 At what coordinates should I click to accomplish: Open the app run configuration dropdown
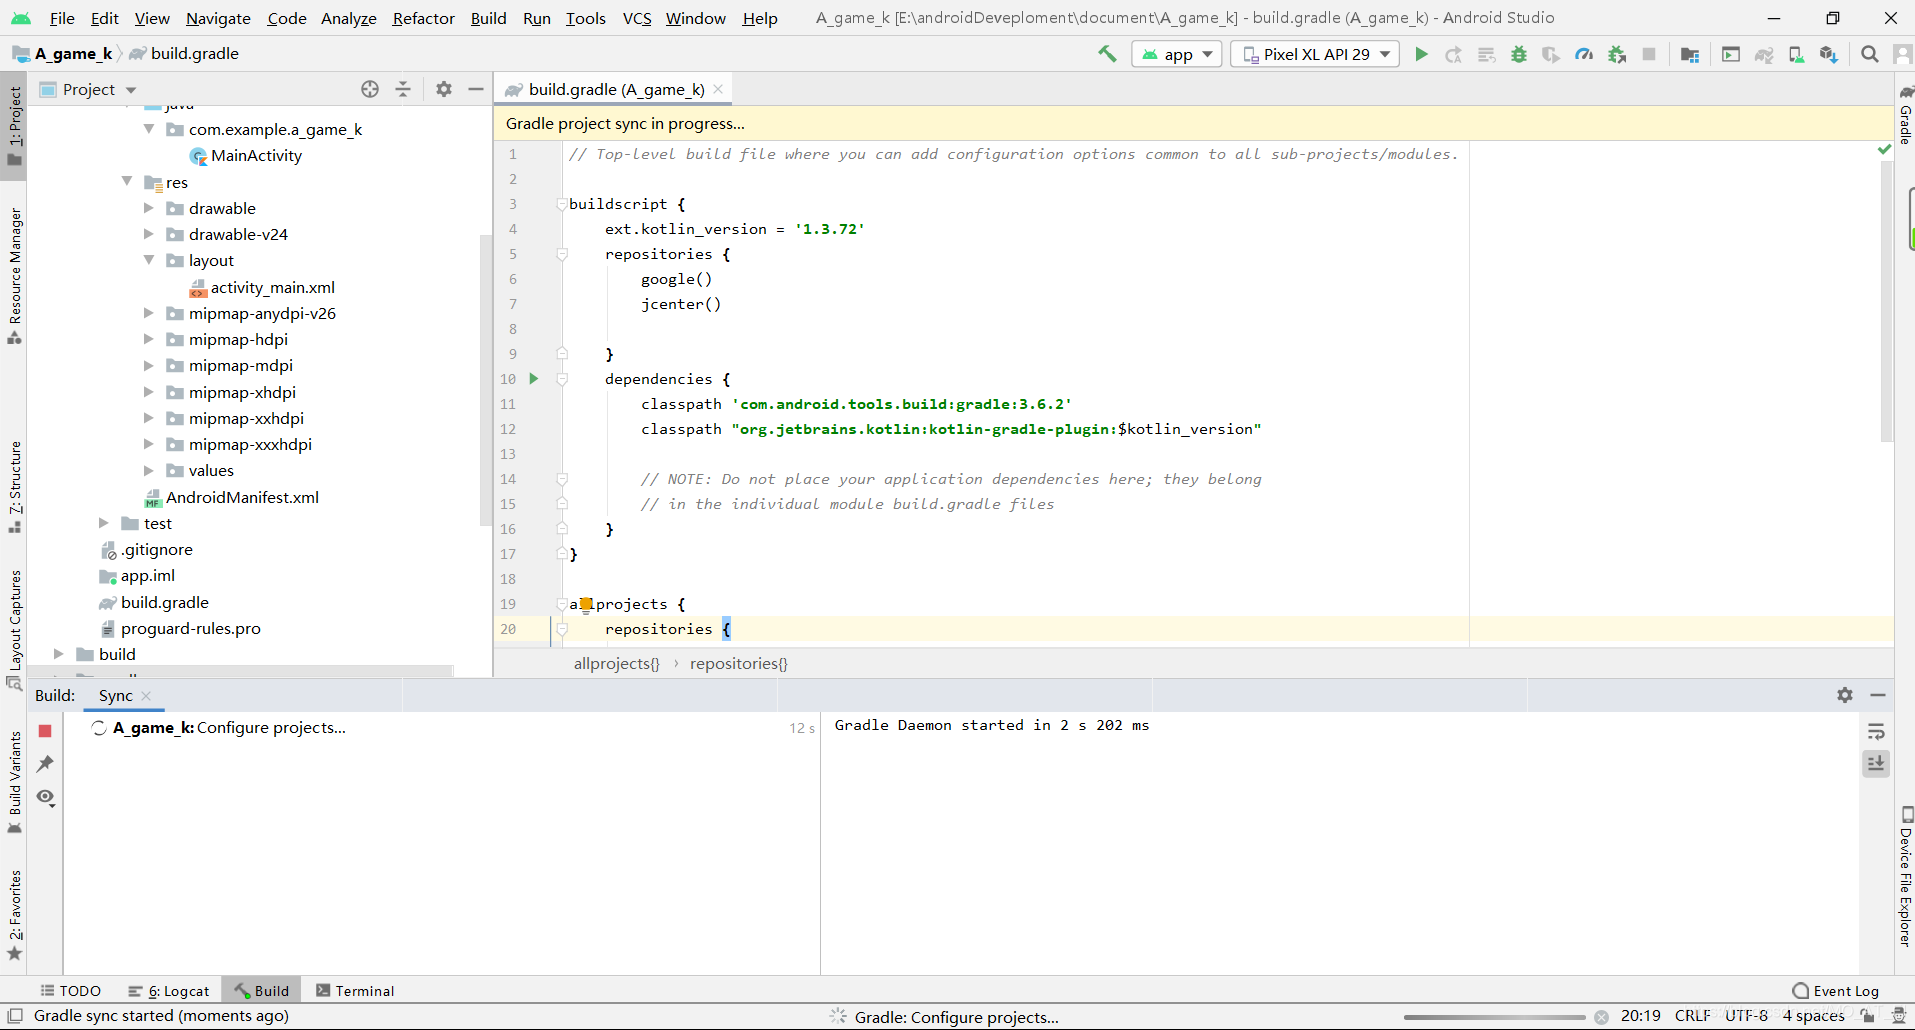pos(1177,54)
